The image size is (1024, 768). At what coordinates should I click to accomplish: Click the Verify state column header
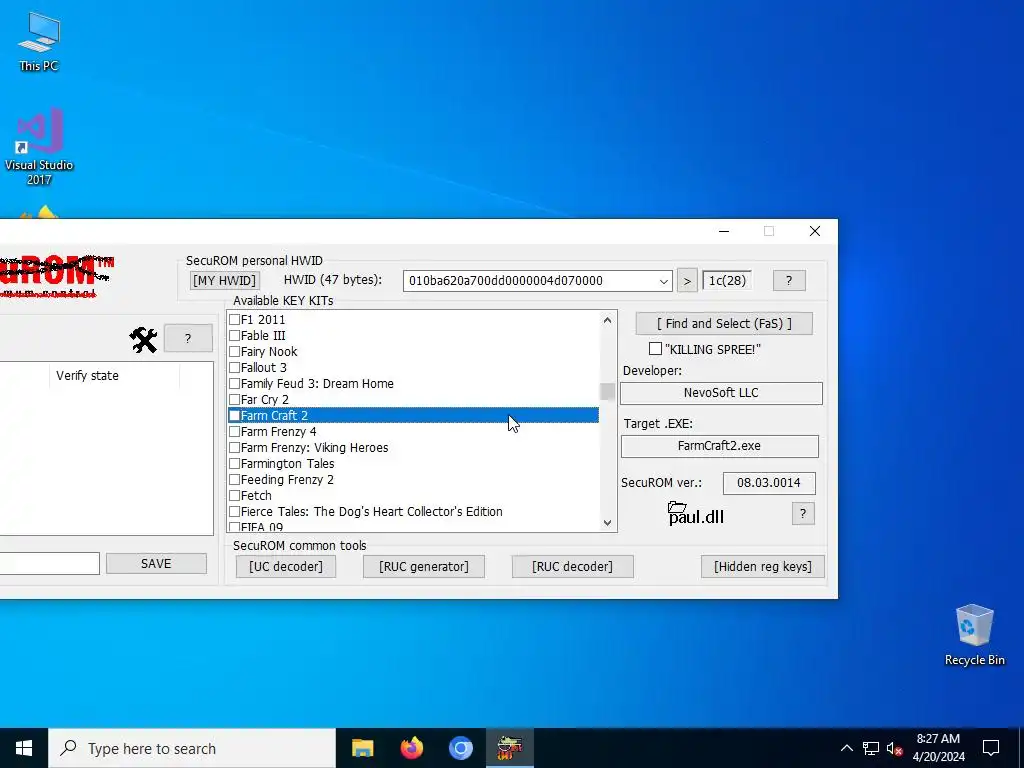tap(114, 376)
